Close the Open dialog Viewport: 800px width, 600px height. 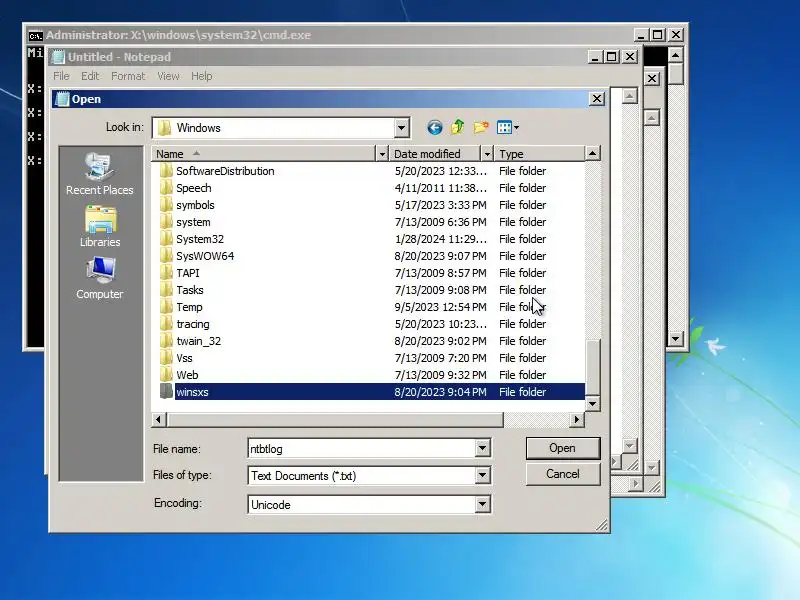click(x=597, y=98)
